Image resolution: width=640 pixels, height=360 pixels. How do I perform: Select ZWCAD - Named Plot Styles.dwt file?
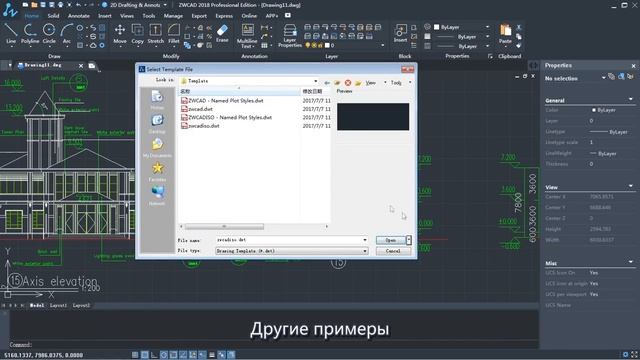click(x=222, y=100)
